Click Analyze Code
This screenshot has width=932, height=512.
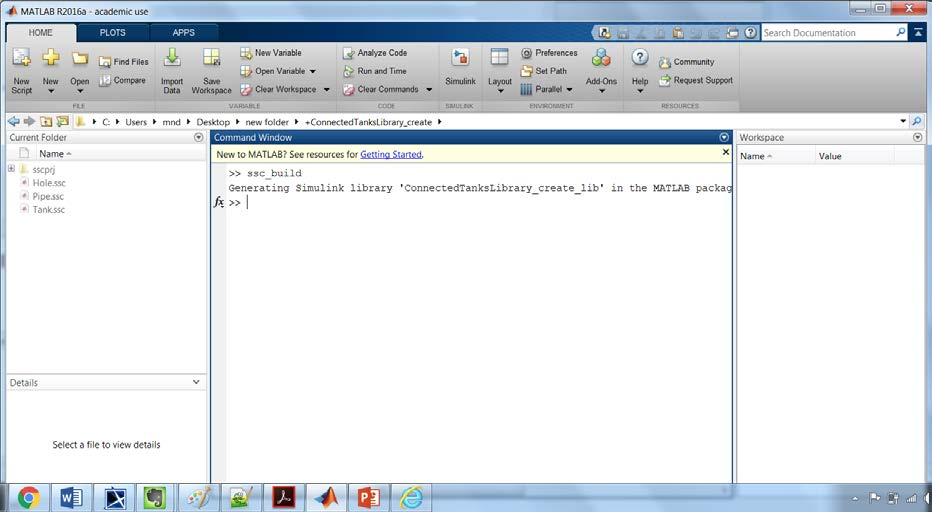pos(375,53)
